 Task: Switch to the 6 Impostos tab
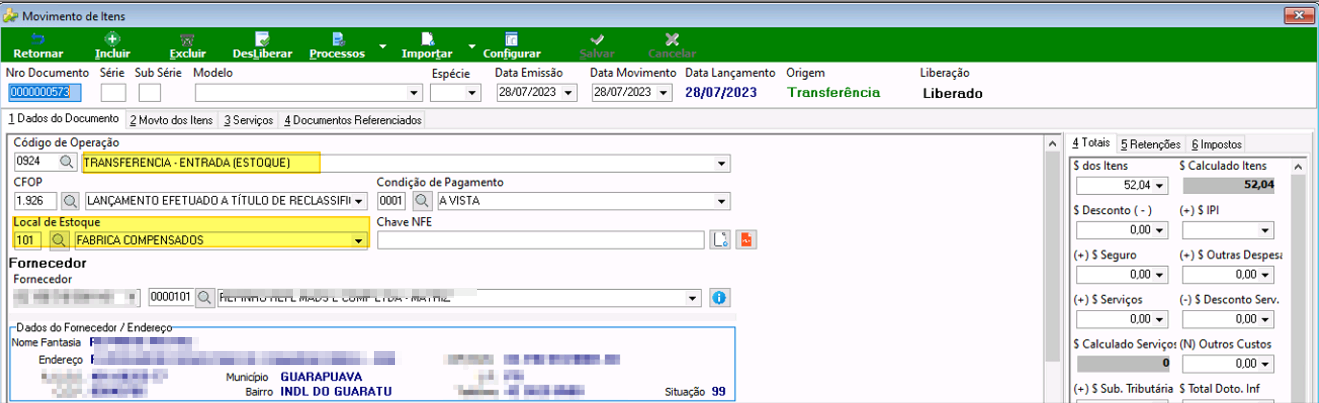1216,145
